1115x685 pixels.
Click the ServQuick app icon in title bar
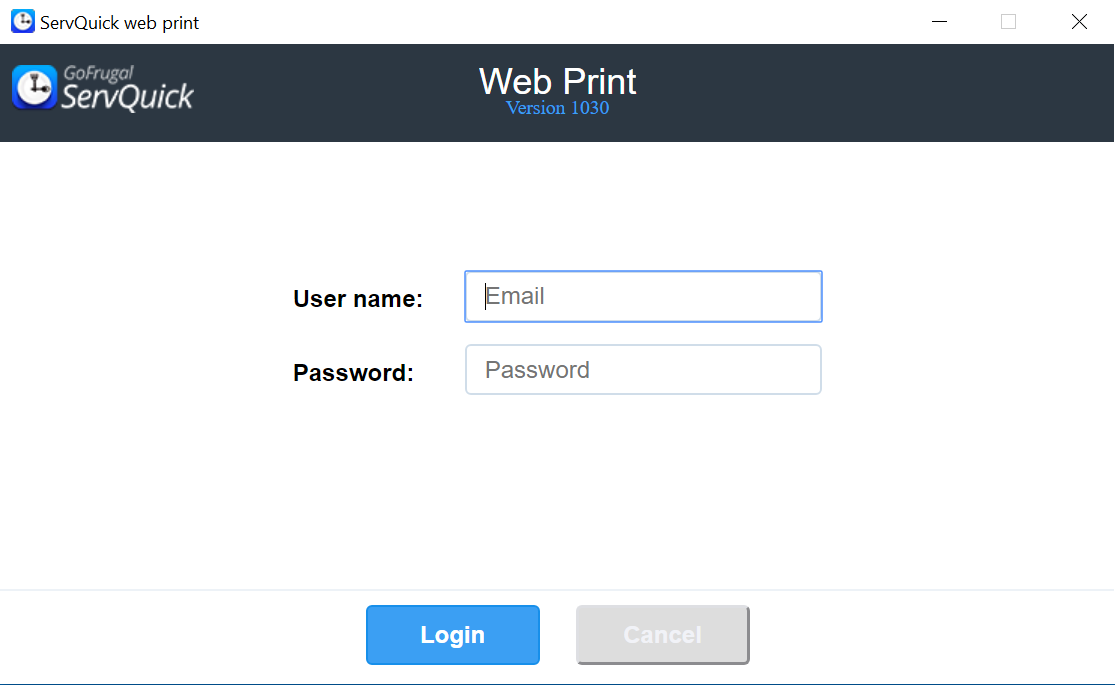22,21
